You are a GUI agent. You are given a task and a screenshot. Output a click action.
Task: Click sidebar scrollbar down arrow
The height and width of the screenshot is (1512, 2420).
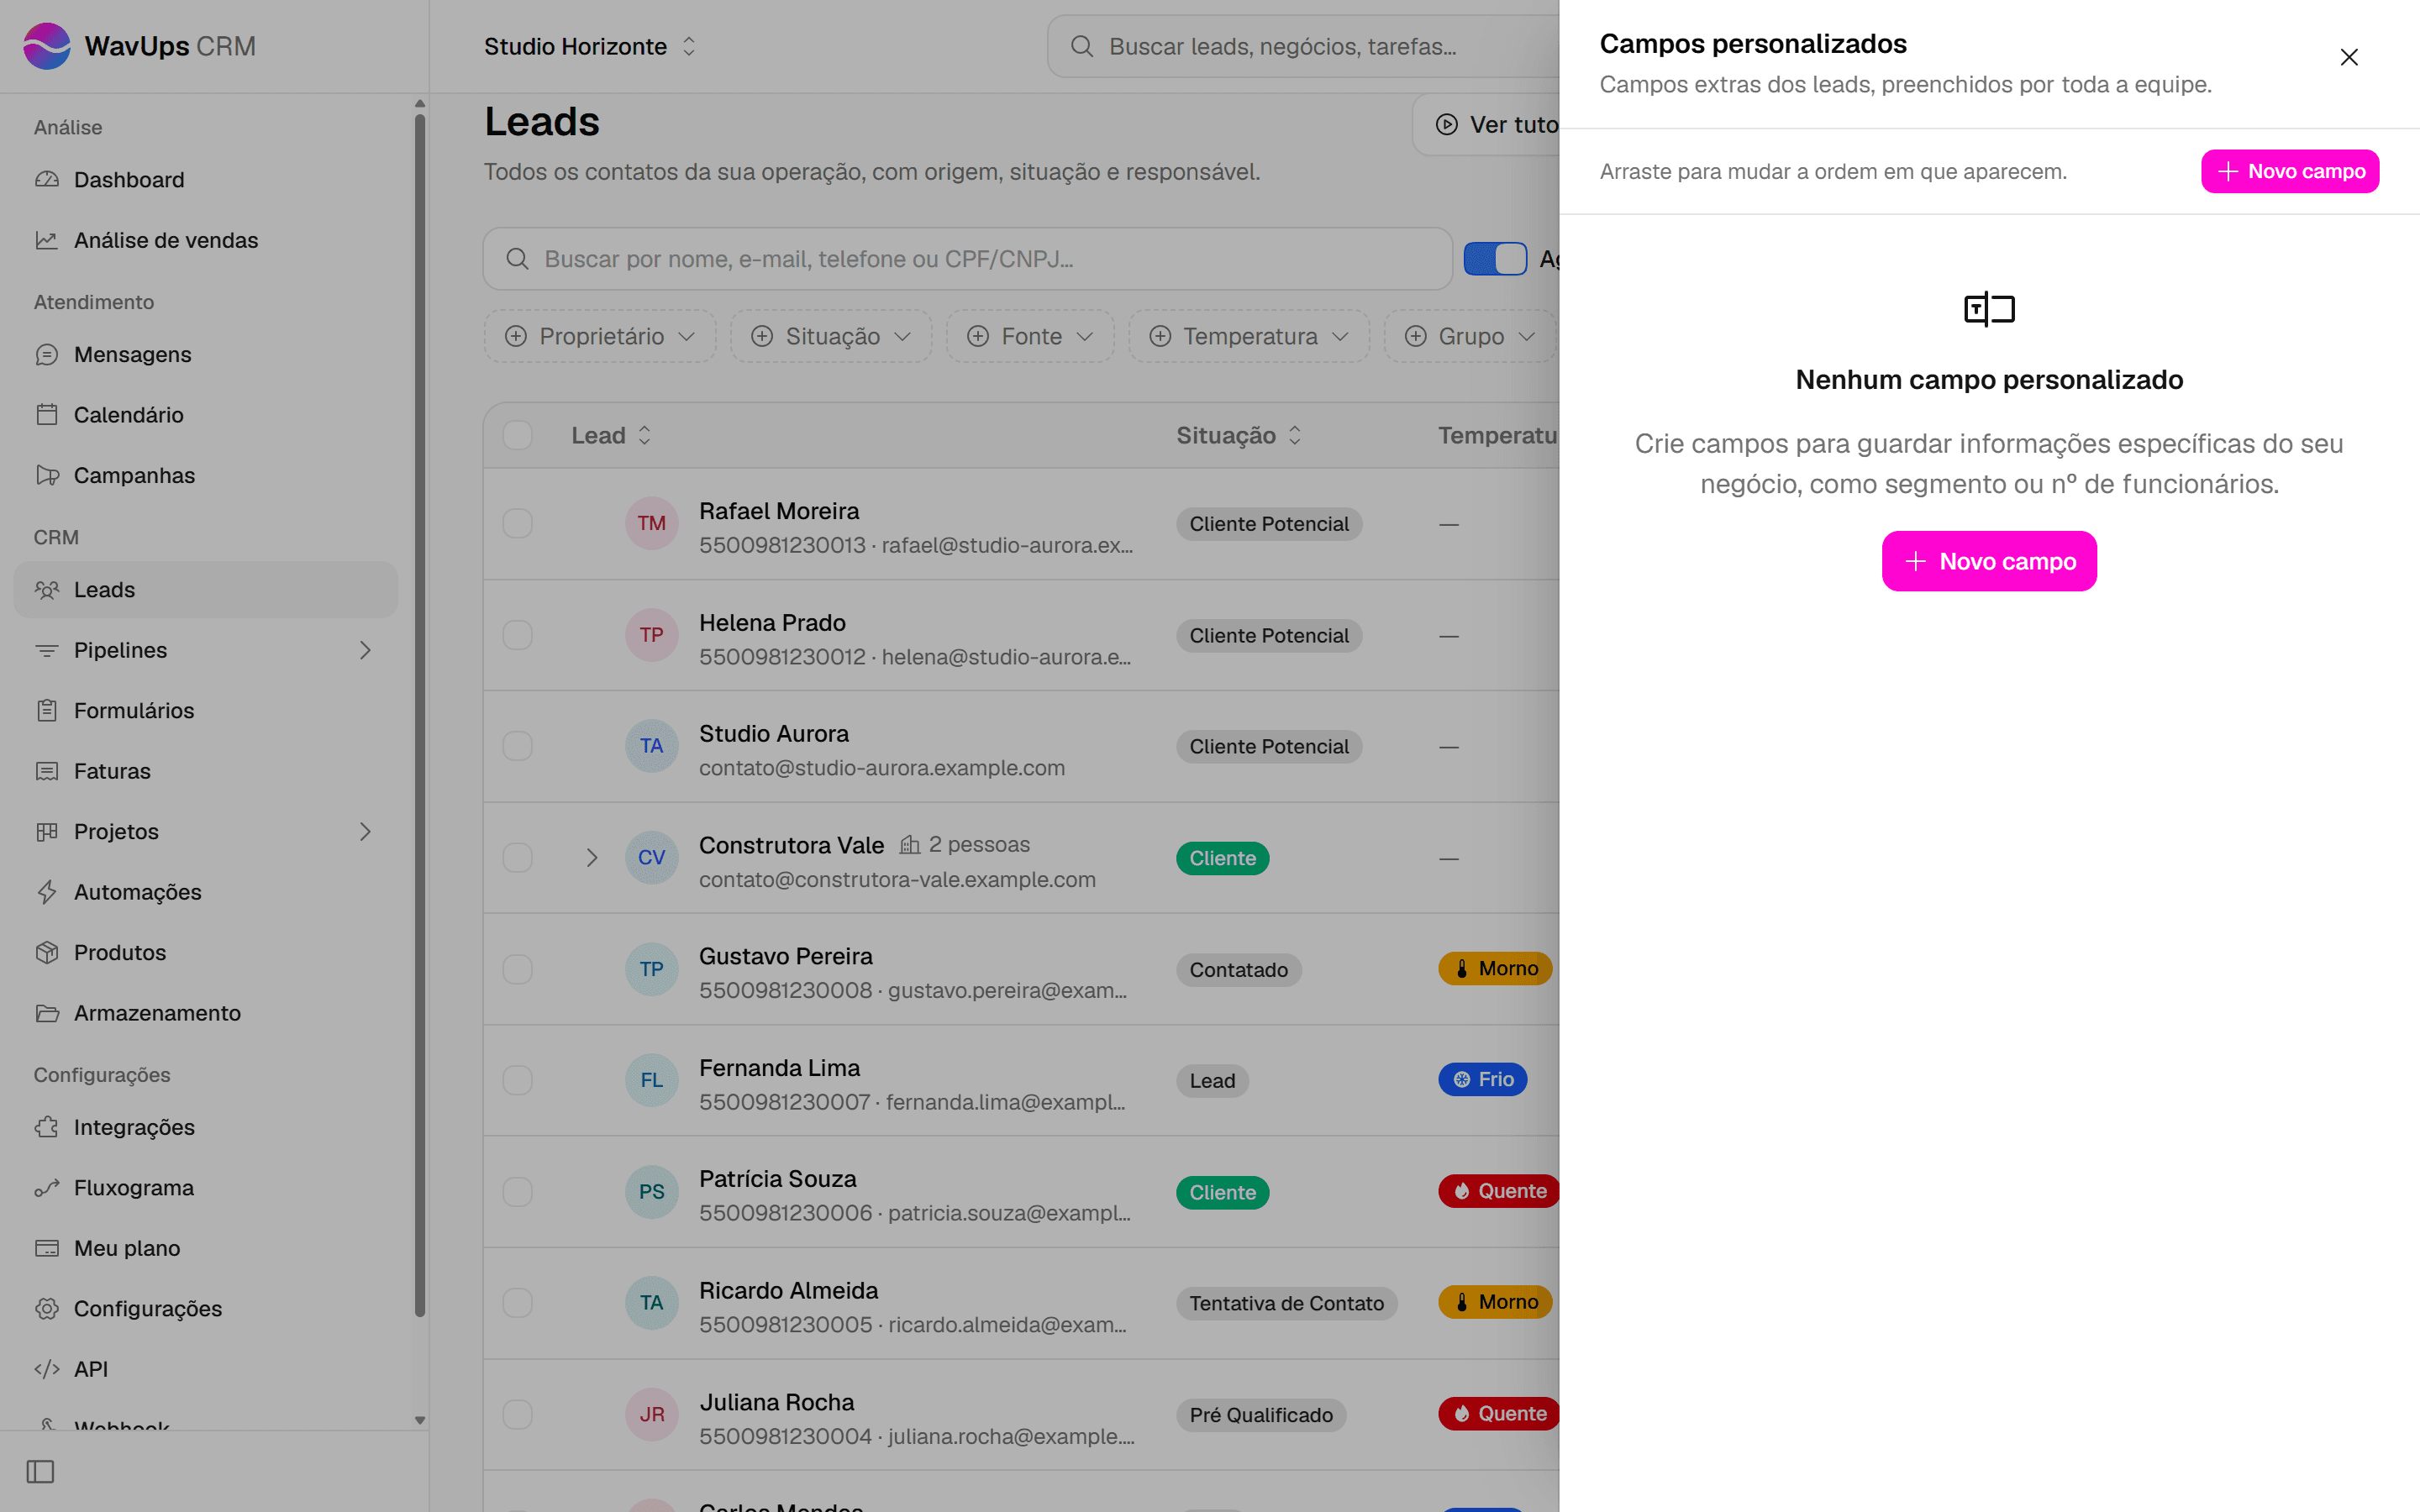click(x=420, y=1420)
